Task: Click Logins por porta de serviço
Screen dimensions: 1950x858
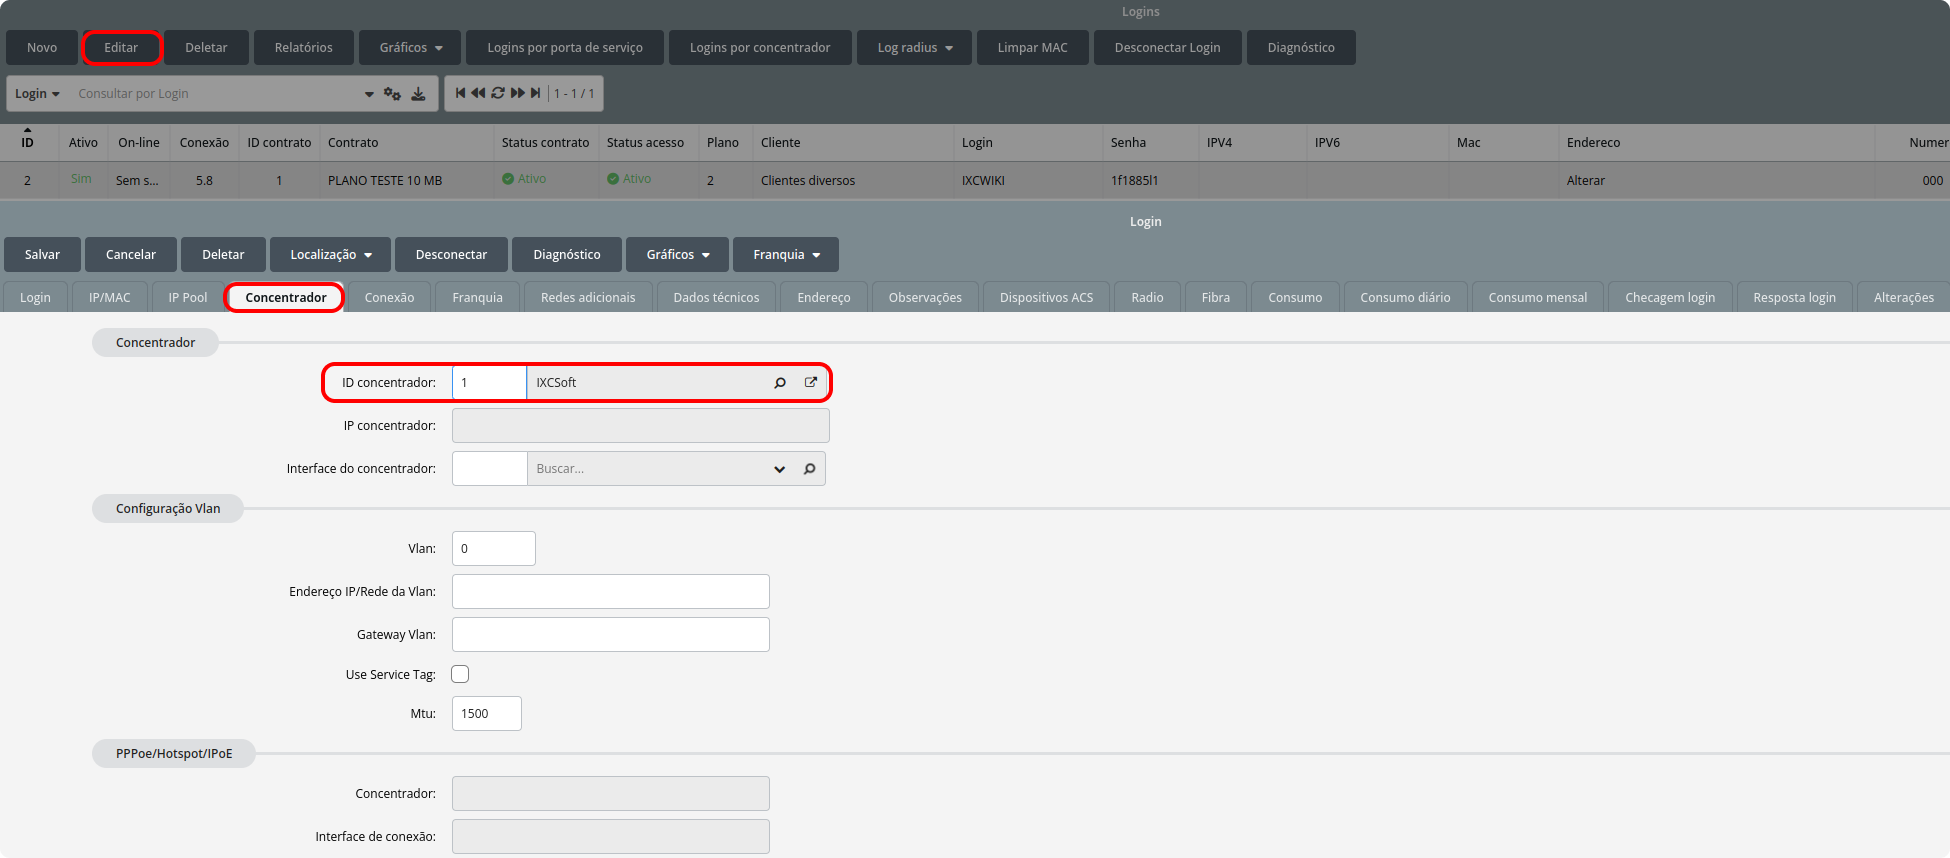Action: point(565,48)
